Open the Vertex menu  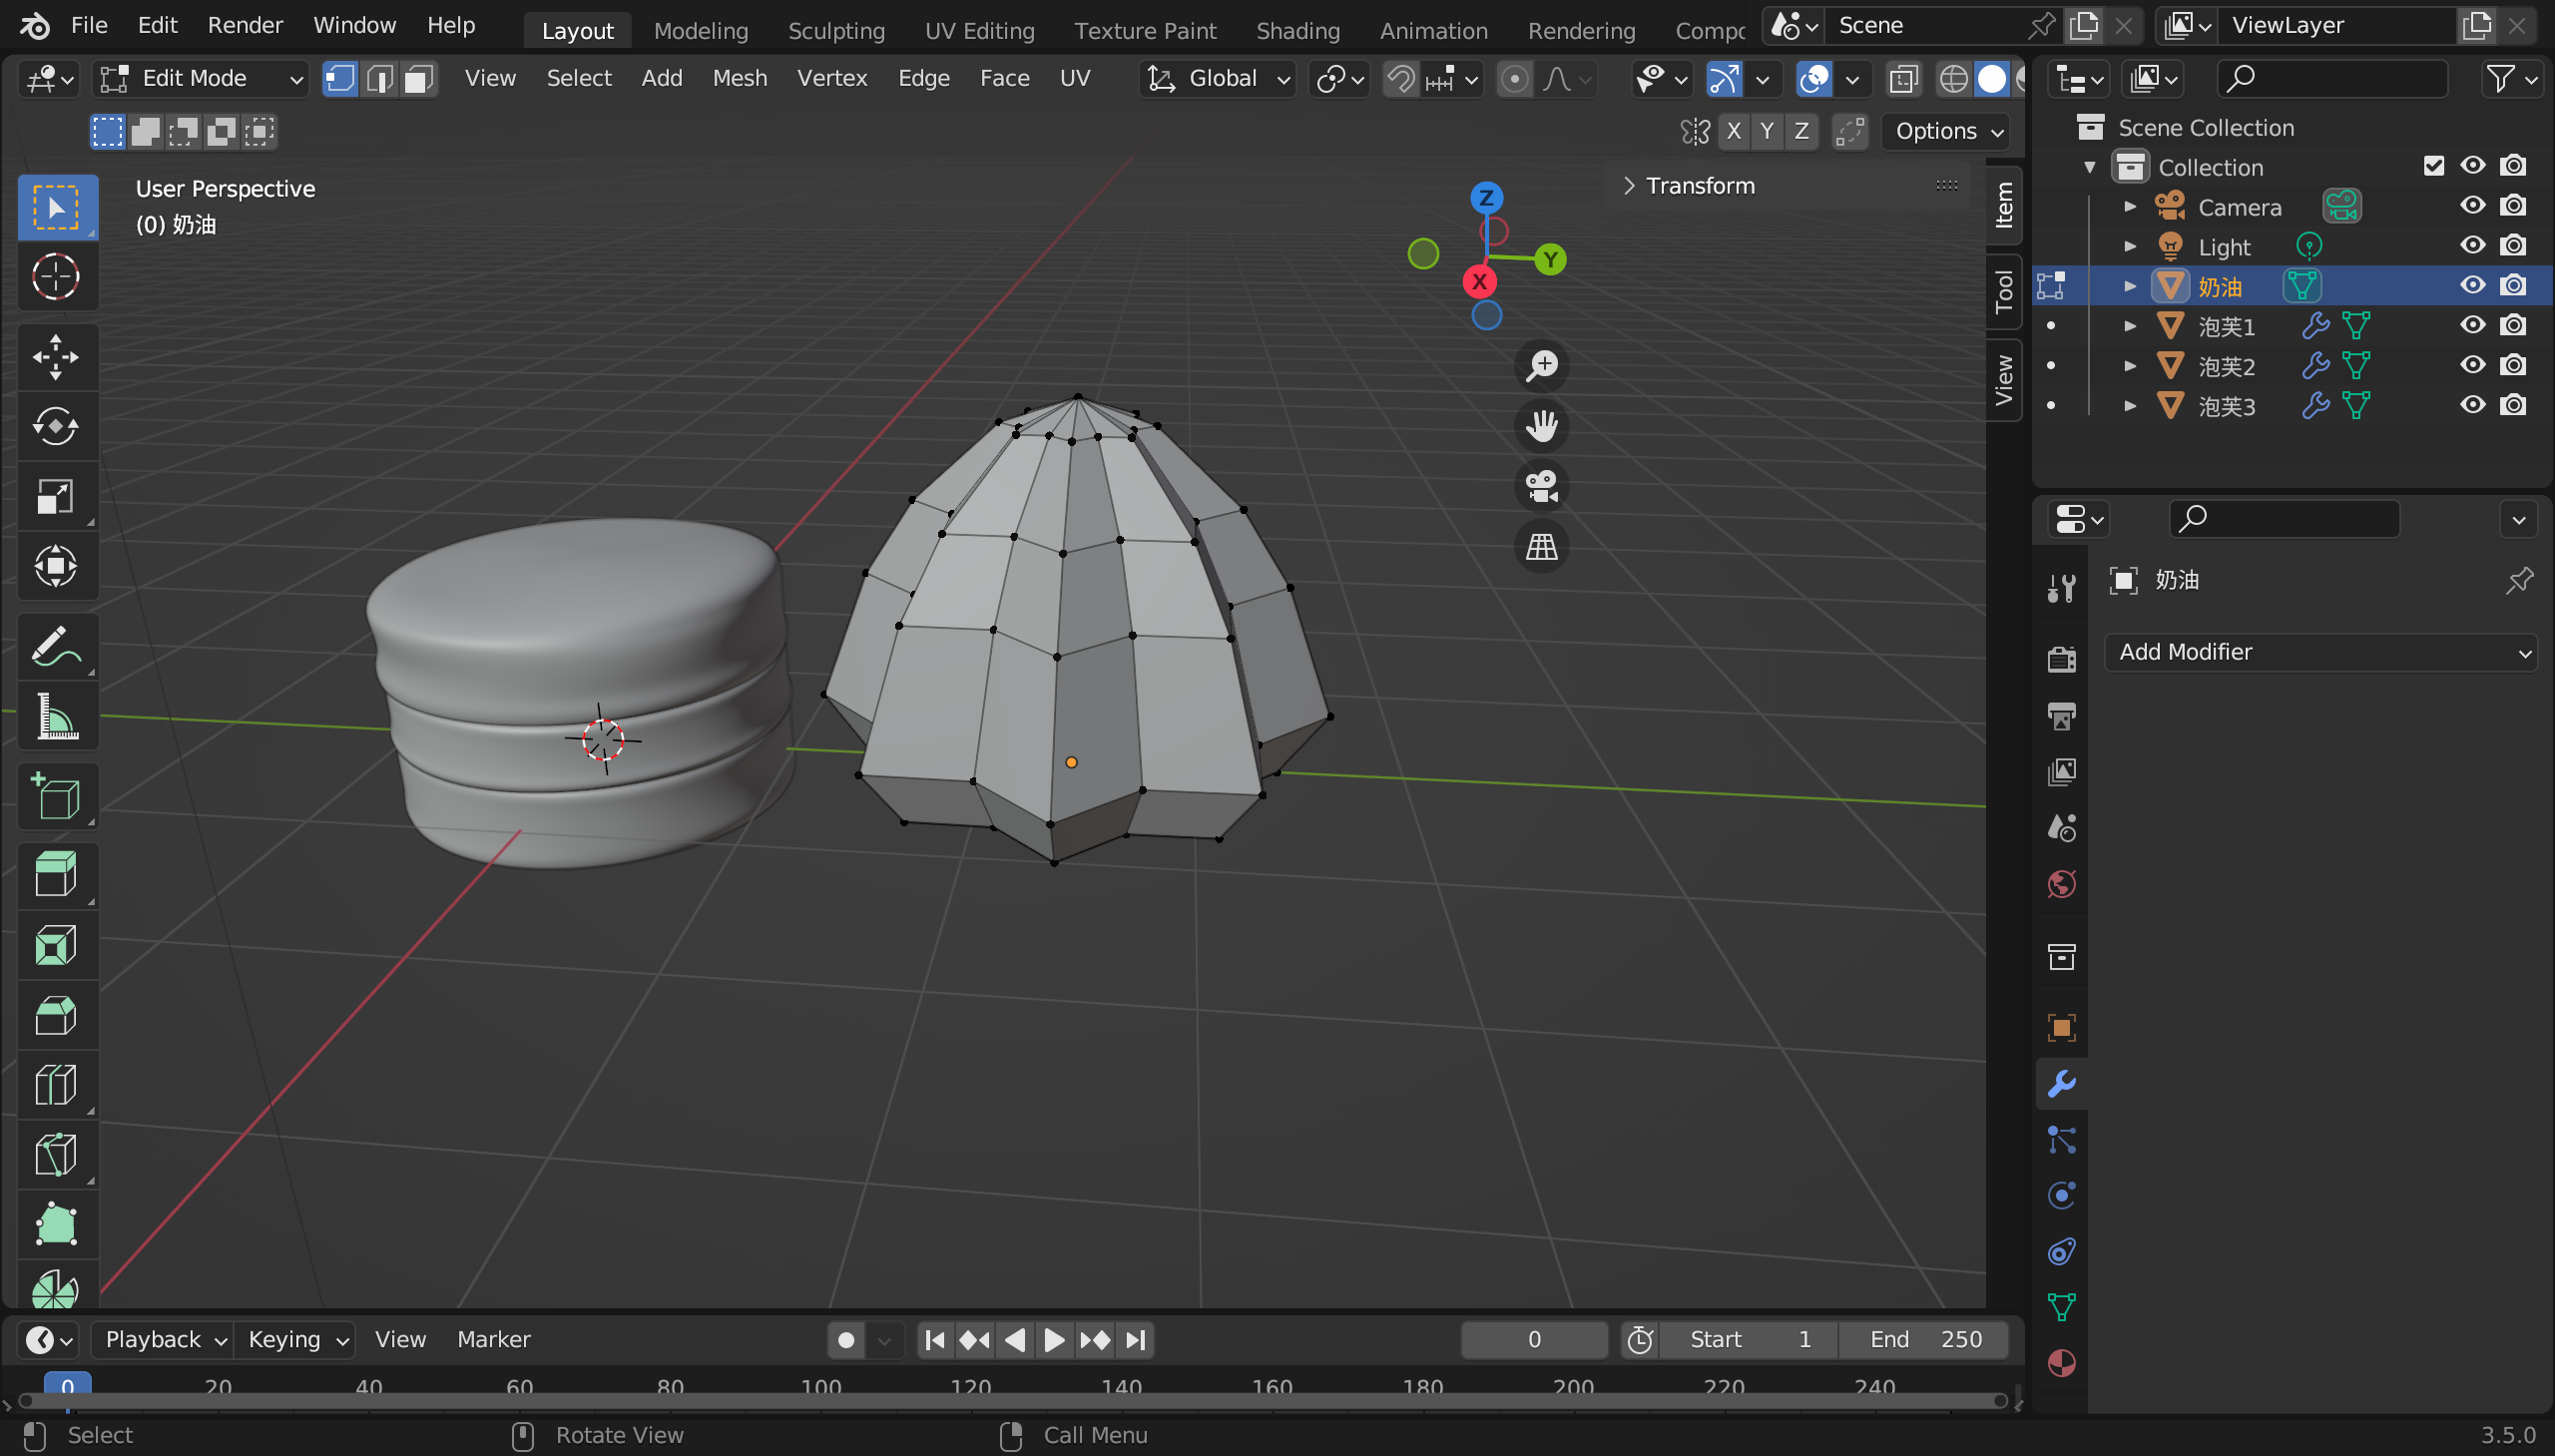tap(831, 78)
